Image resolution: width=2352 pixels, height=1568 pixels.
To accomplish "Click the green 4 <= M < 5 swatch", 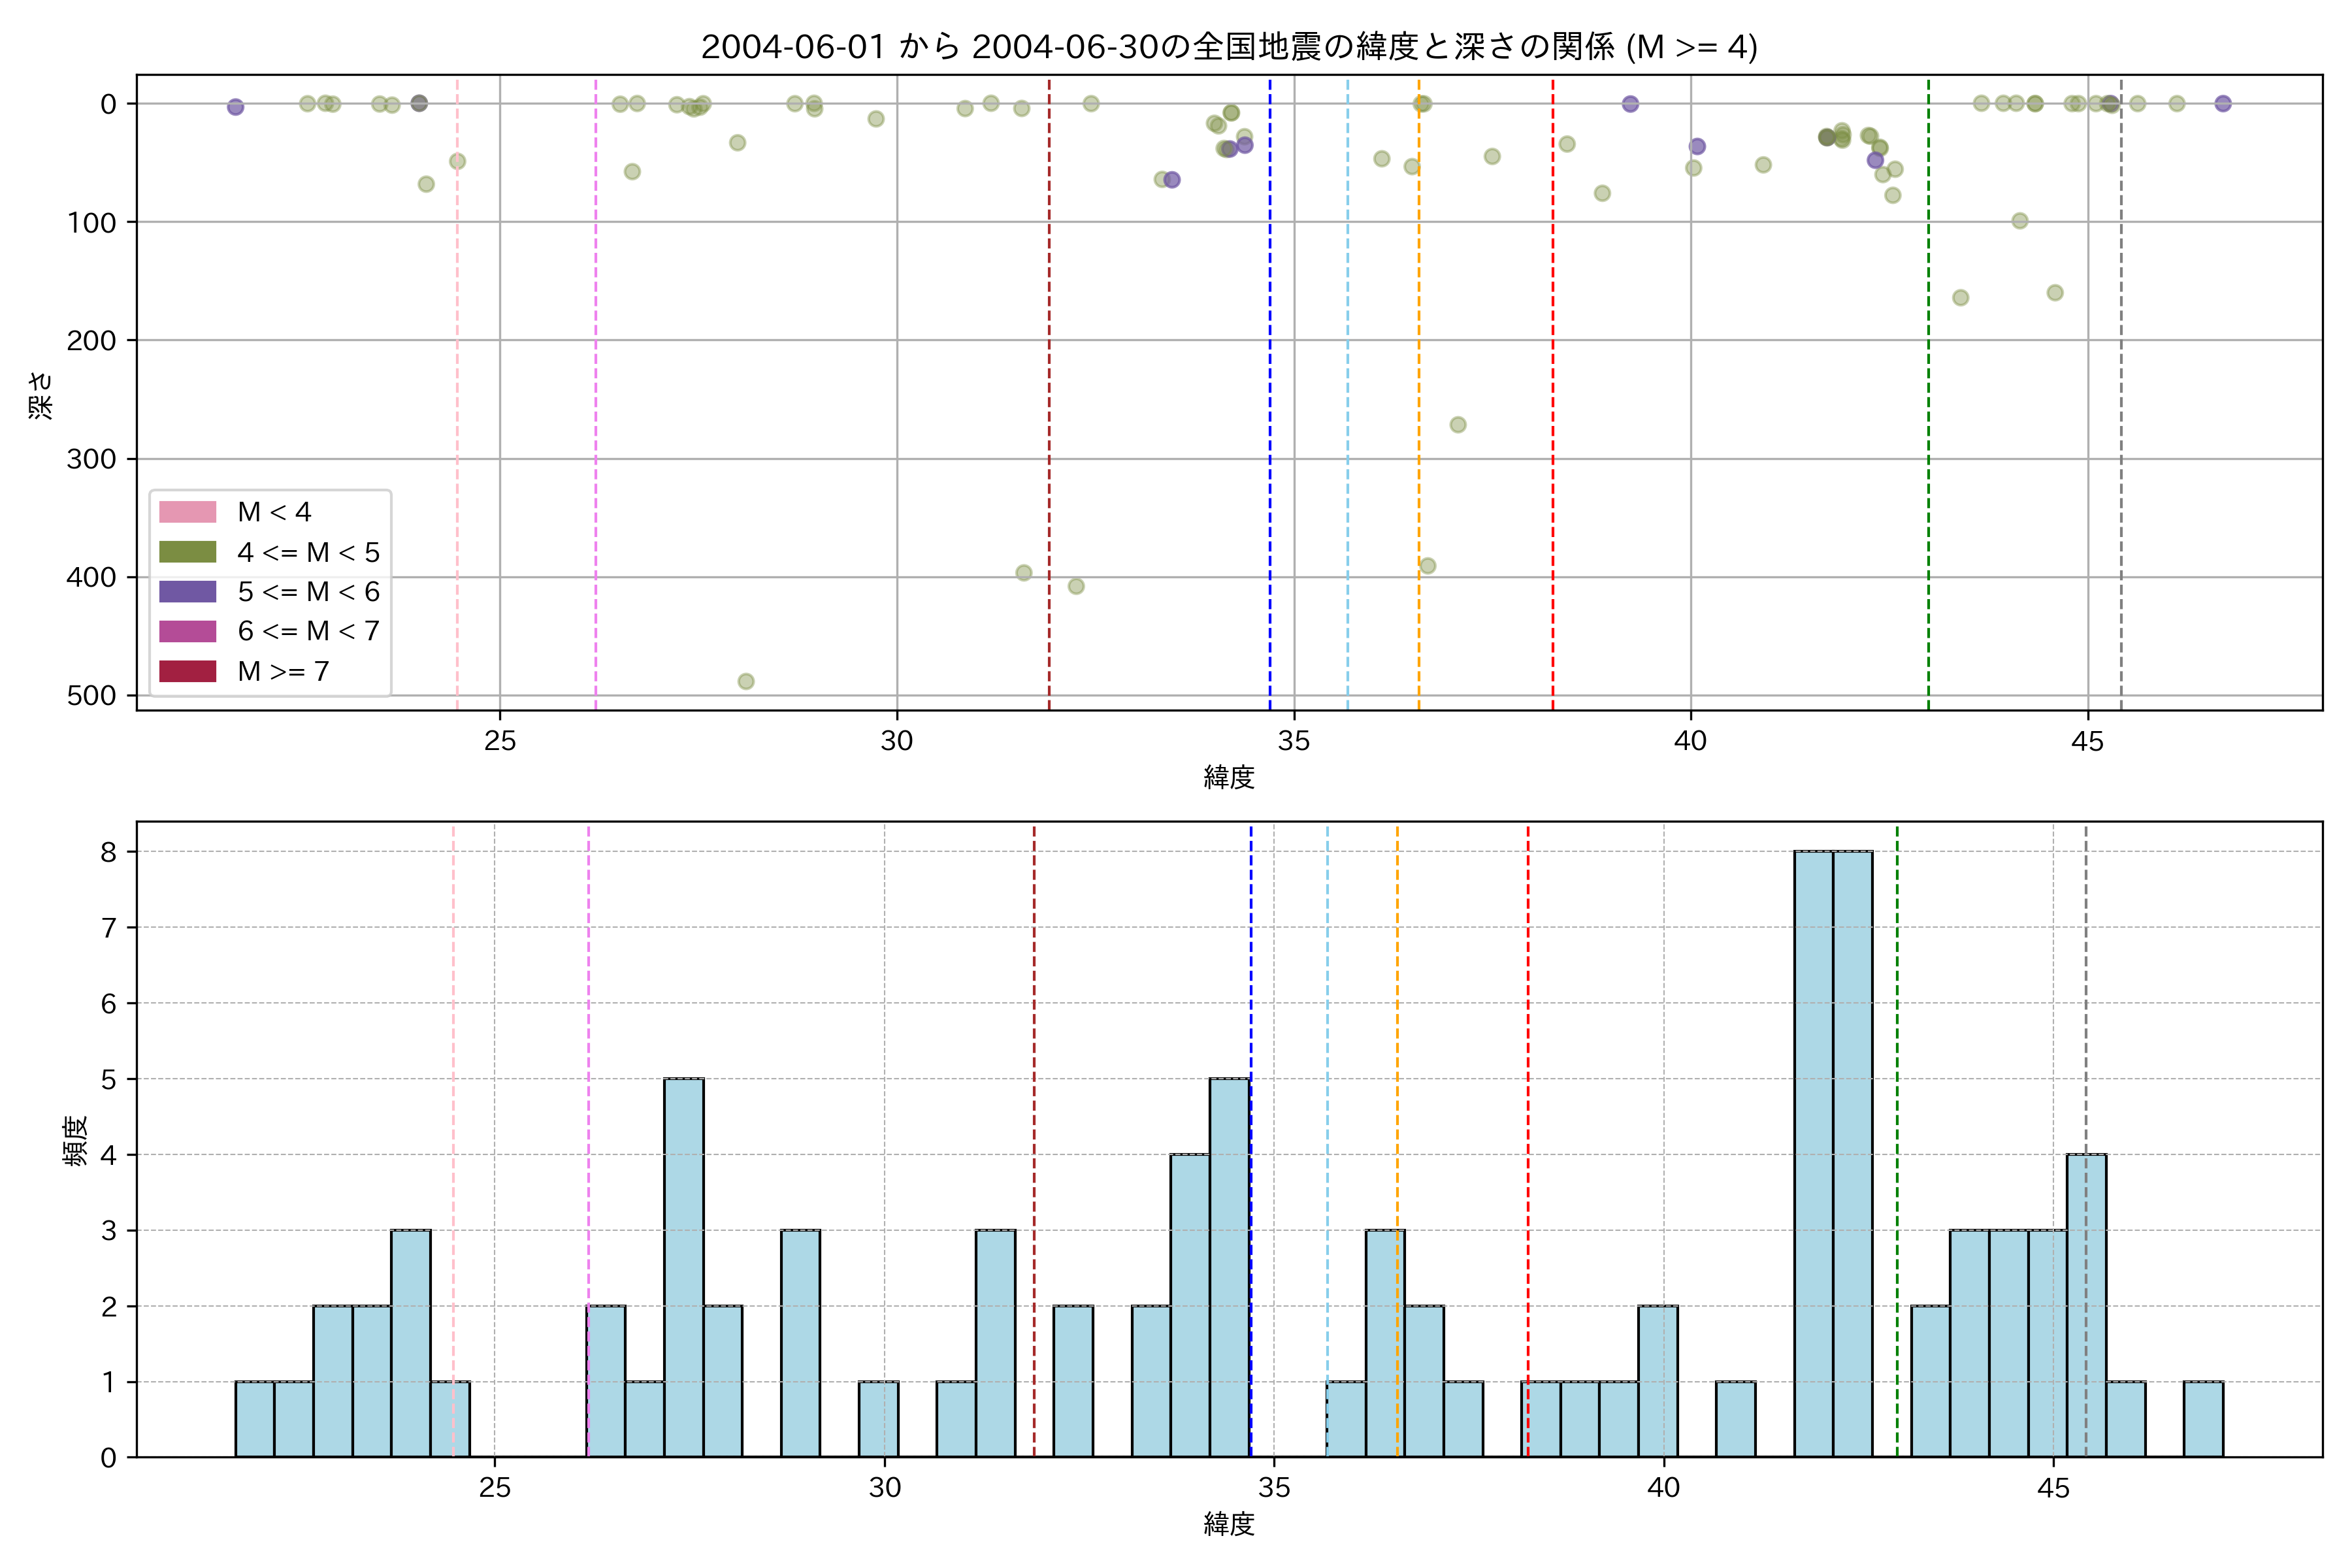I will point(187,552).
